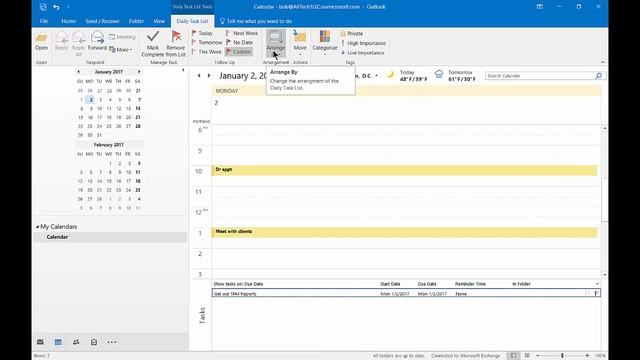The height and width of the screenshot is (360, 640).
Task: Switch to the Send / Receive tab
Action: point(102,21)
